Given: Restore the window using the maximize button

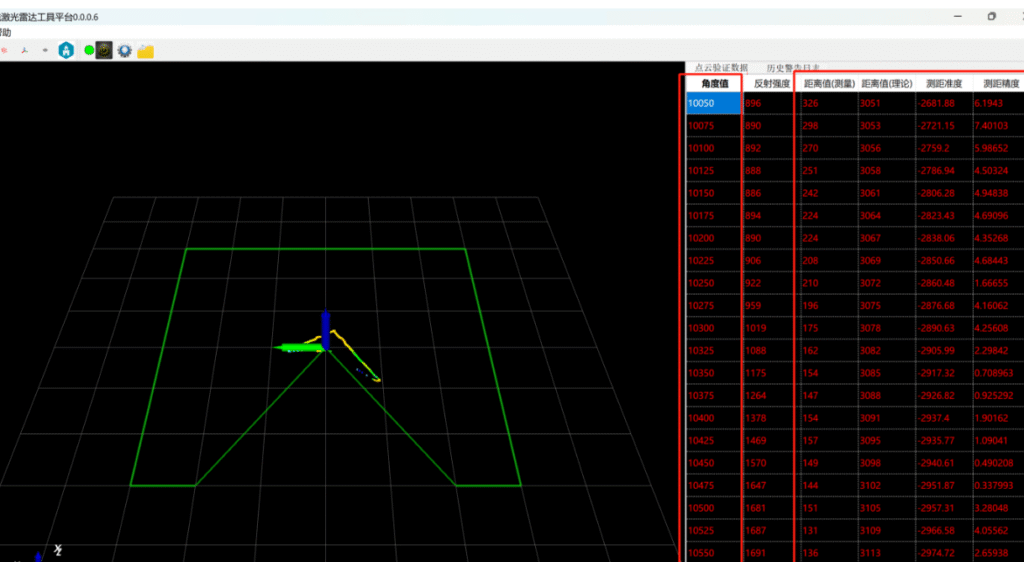Looking at the screenshot, I should 991,16.
